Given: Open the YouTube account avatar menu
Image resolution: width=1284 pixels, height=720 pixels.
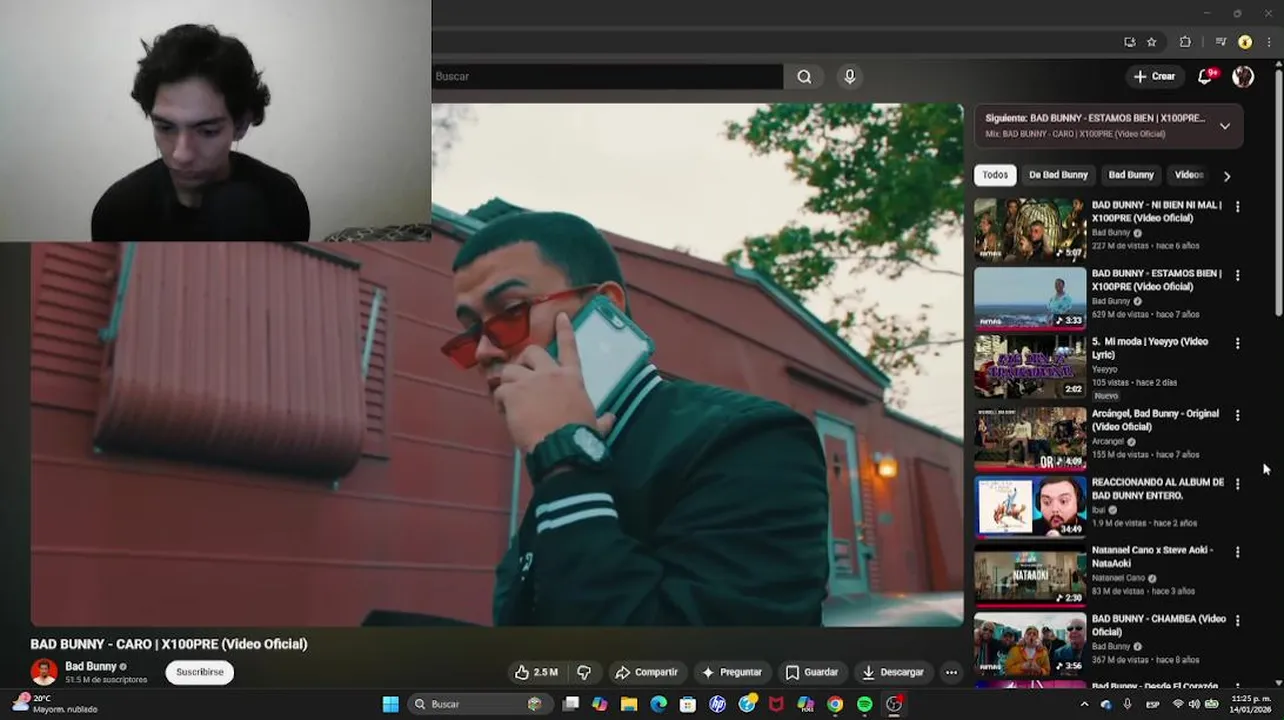Looking at the screenshot, I should pyautogui.click(x=1243, y=77).
